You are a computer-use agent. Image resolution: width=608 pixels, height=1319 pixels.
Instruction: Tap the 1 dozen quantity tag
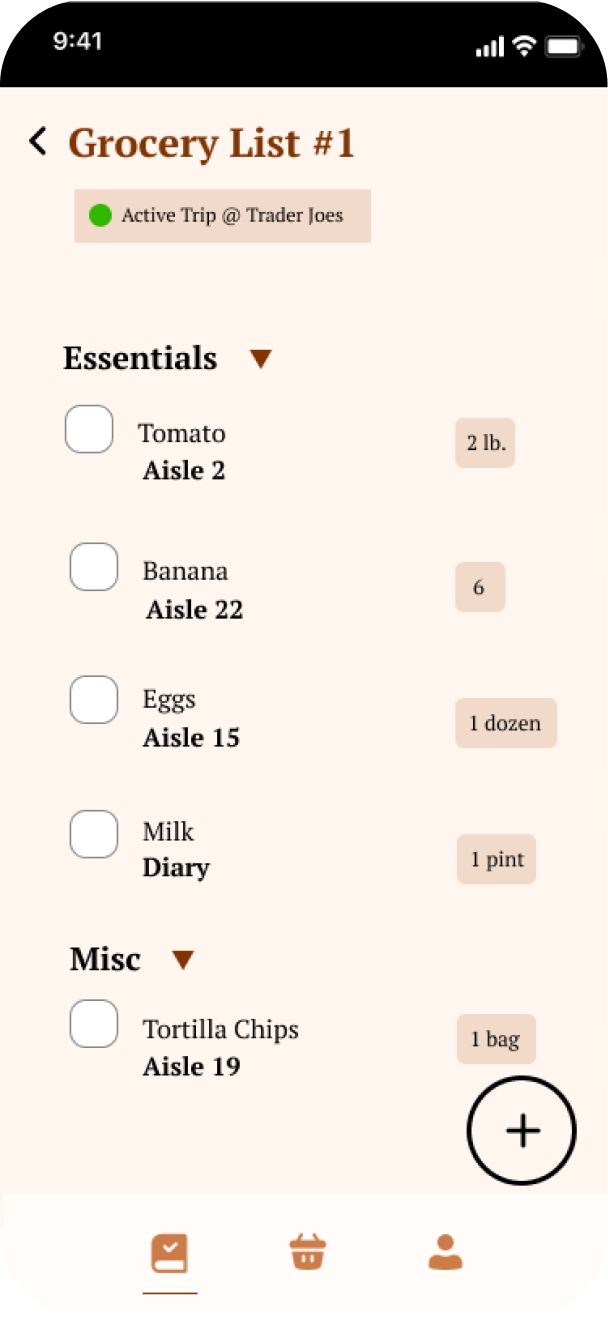coord(506,723)
